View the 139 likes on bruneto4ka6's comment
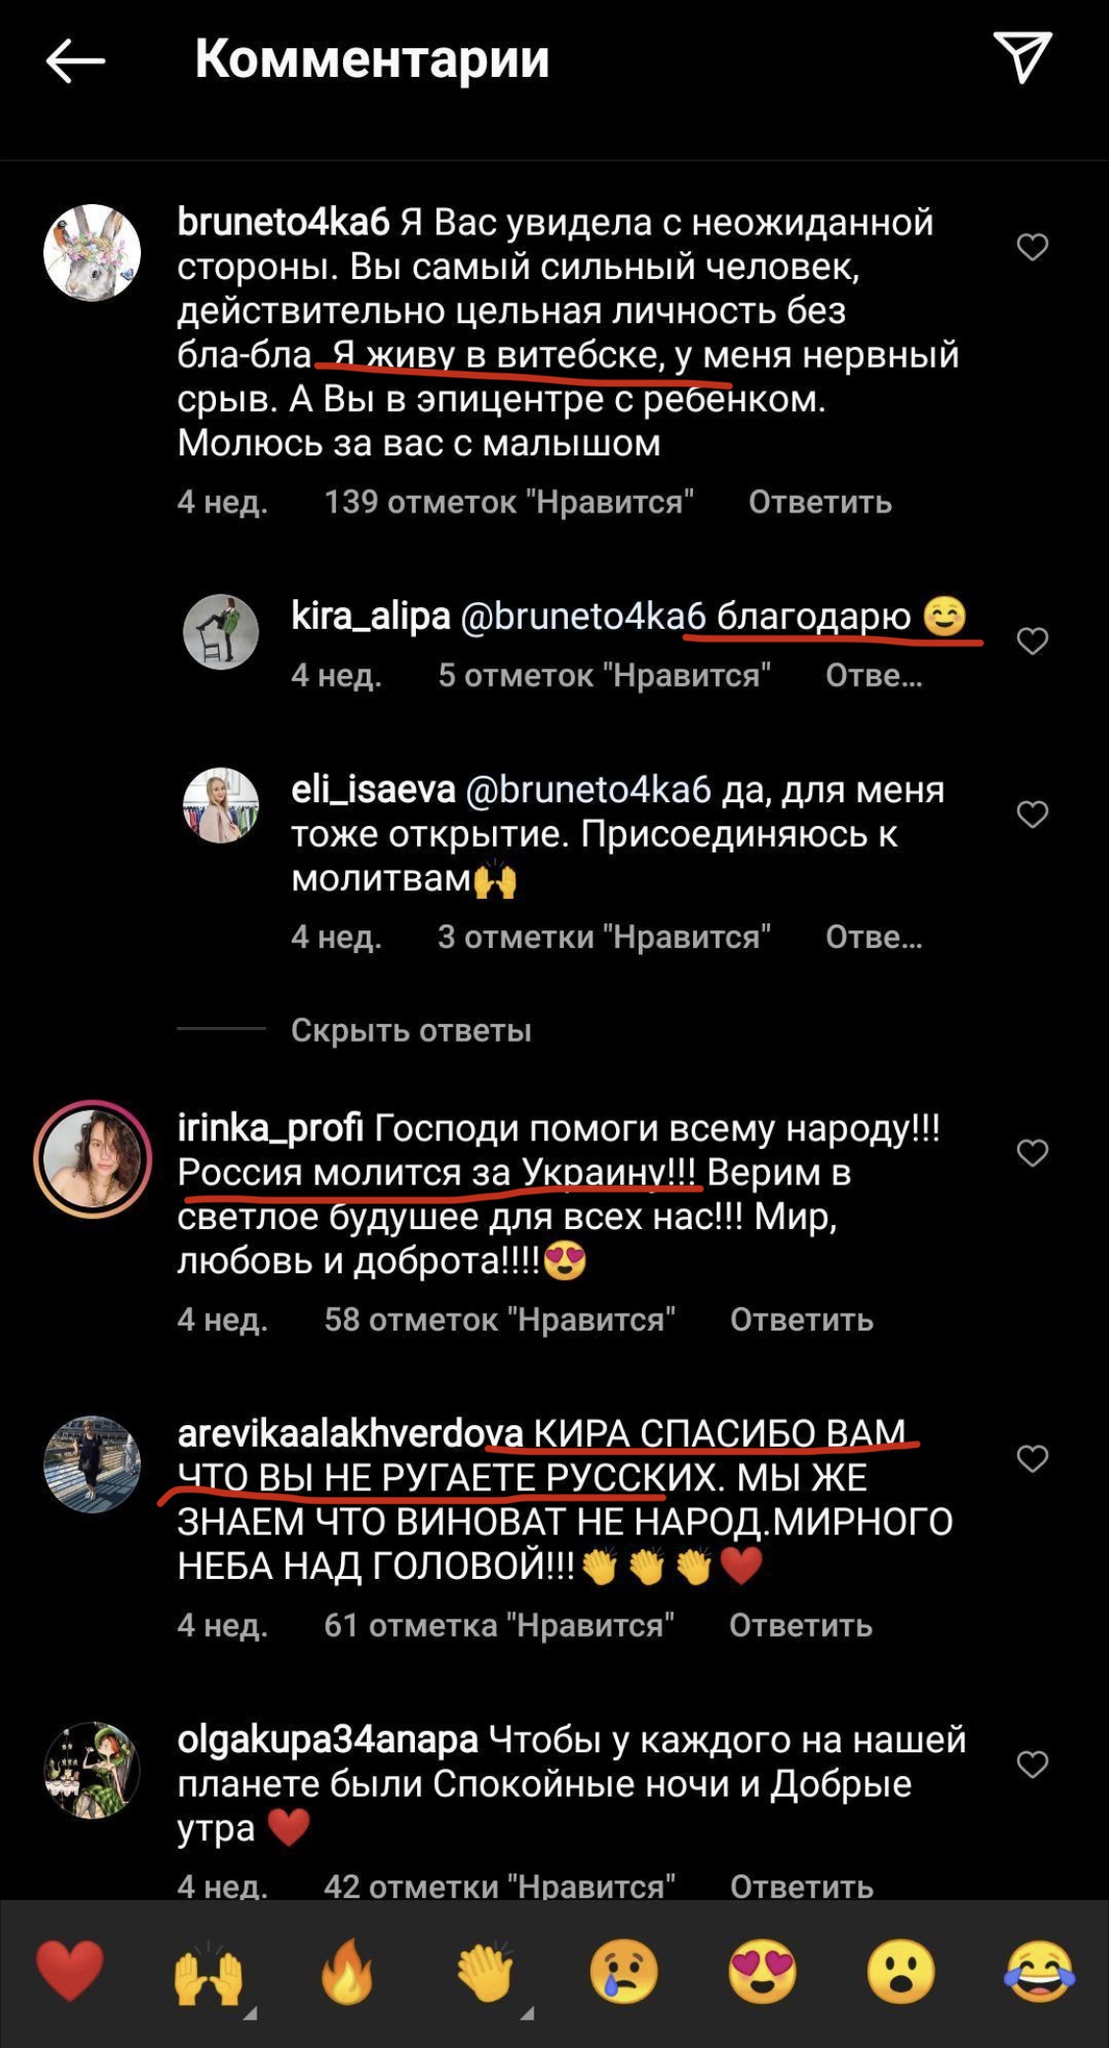This screenshot has width=1109, height=2048. tap(509, 502)
